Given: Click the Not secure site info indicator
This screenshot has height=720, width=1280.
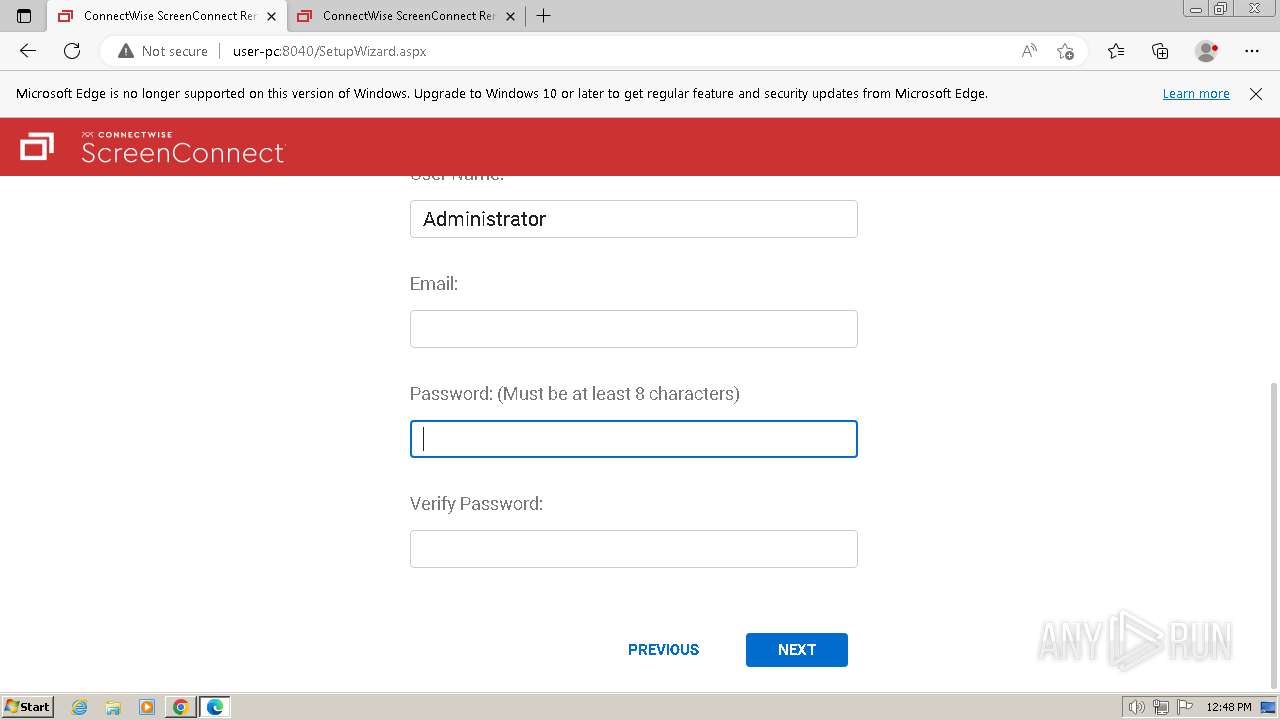Looking at the screenshot, I should click(163, 51).
